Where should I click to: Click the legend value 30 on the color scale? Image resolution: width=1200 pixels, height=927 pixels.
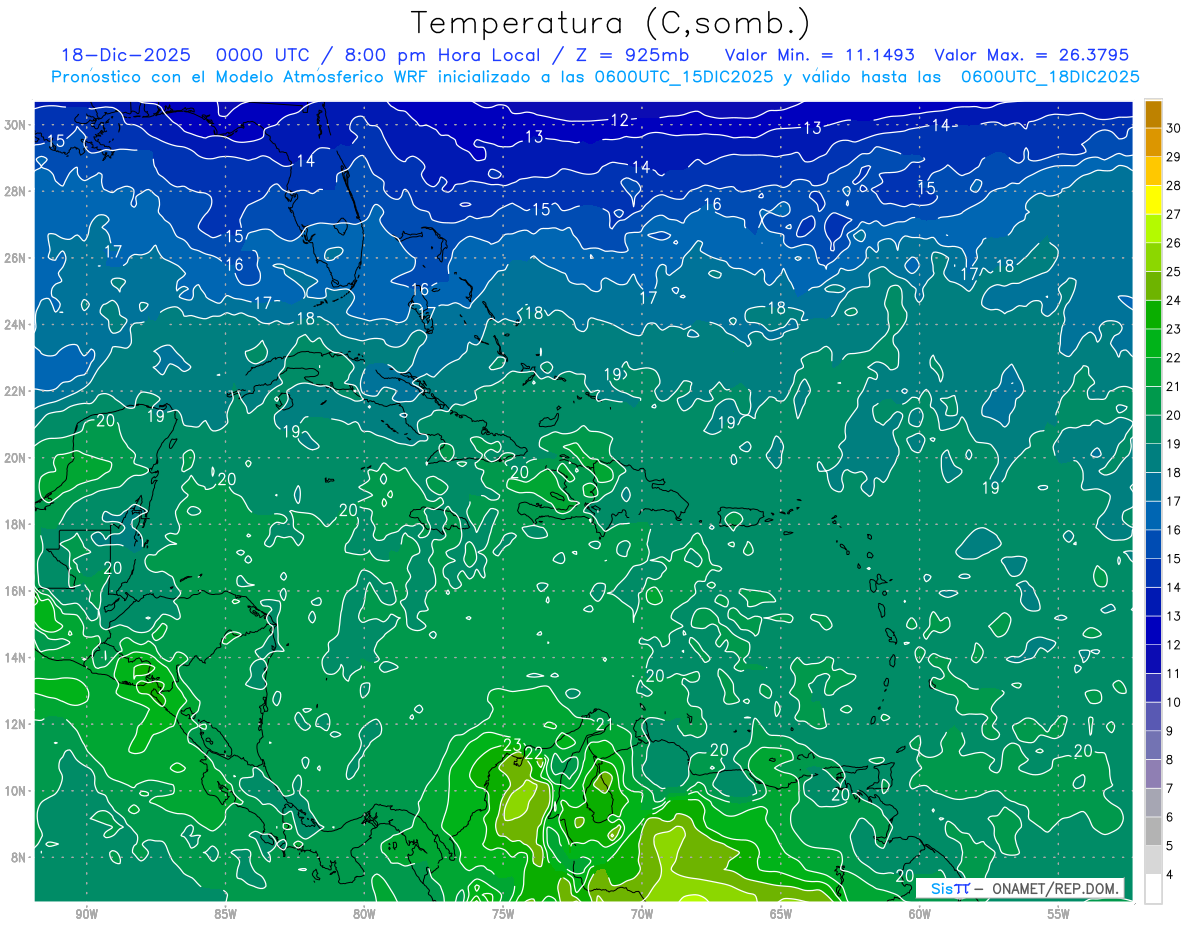[1174, 127]
